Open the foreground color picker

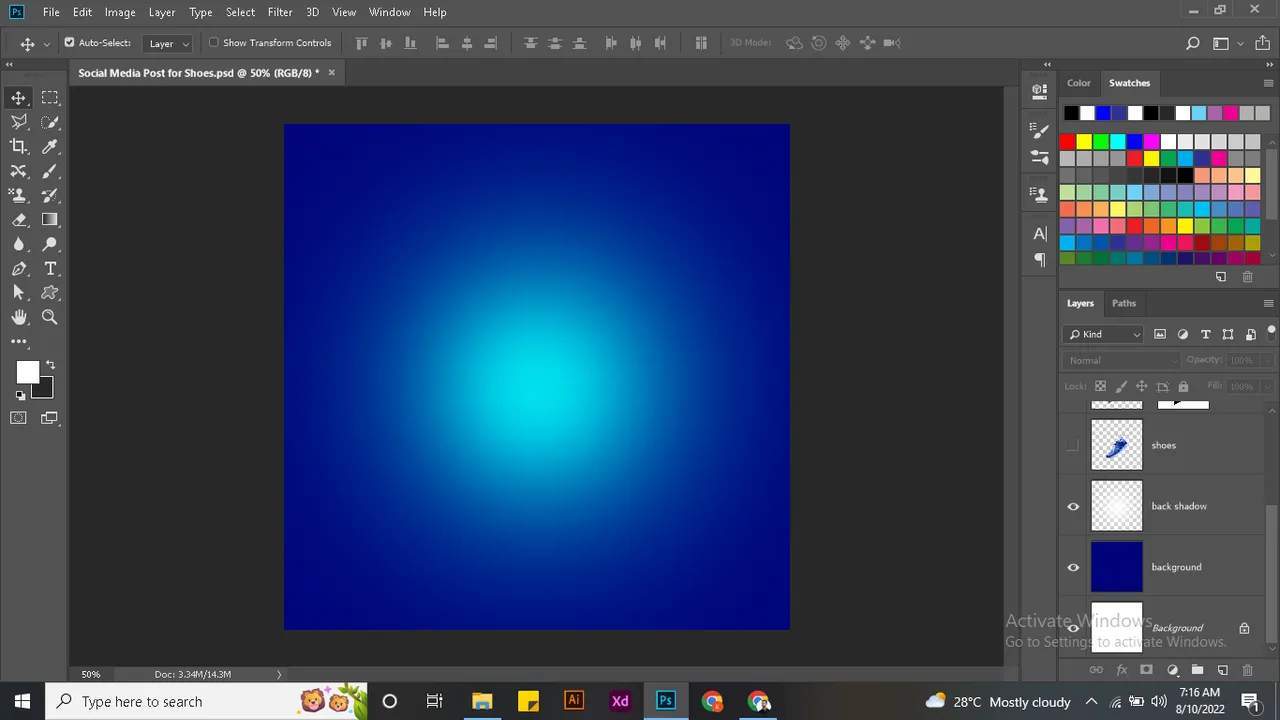click(x=25, y=371)
